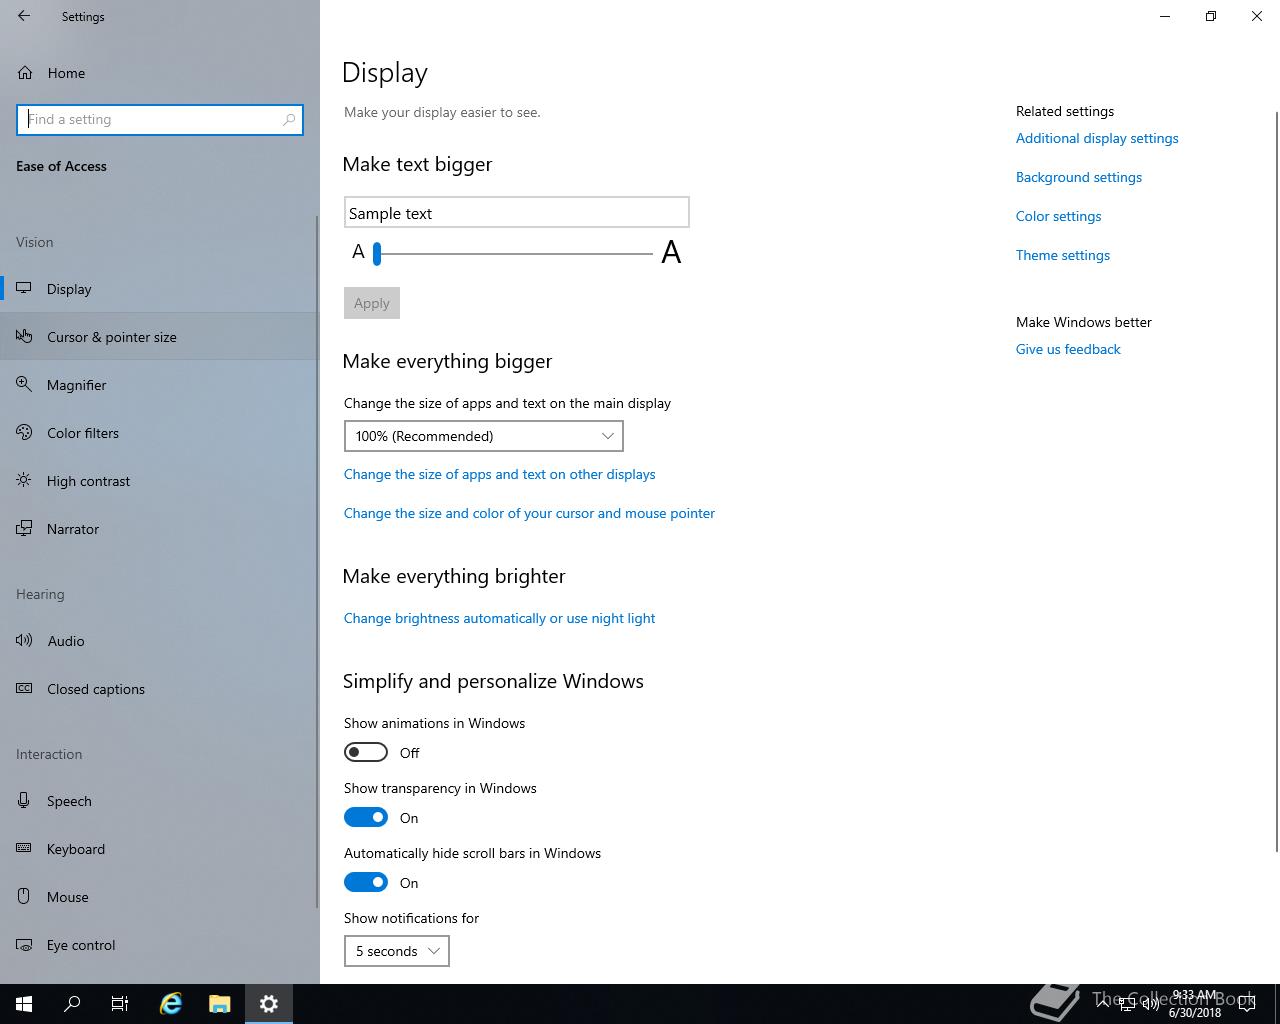Click the back arrow in Settings
The width and height of the screenshot is (1280, 1024).
coord(24,16)
